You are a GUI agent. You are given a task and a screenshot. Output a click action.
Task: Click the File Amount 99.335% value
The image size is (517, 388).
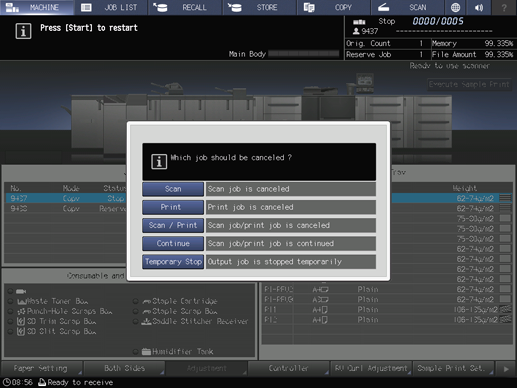coord(499,54)
